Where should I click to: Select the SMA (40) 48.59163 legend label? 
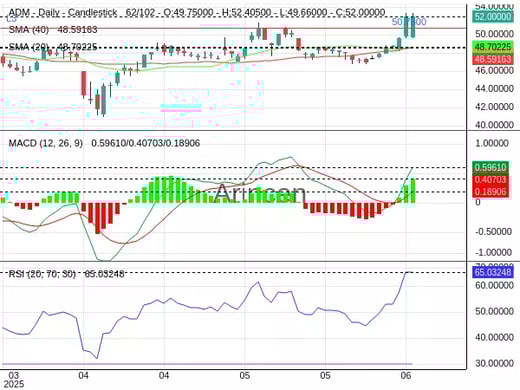coord(53,30)
